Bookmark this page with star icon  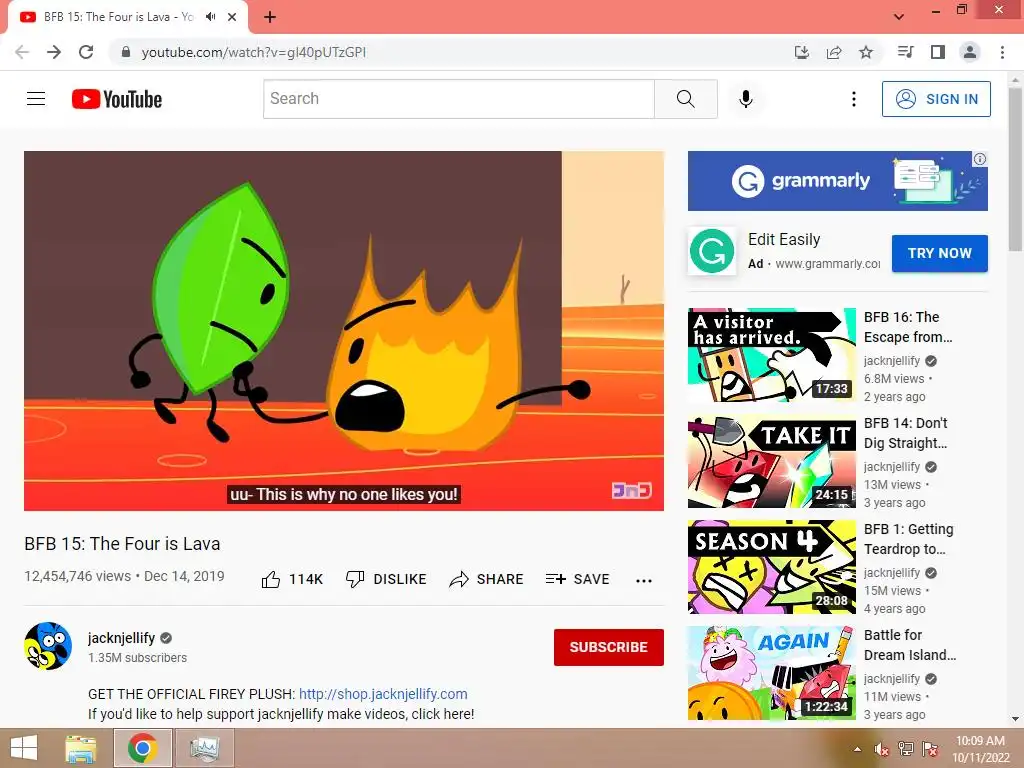866,52
